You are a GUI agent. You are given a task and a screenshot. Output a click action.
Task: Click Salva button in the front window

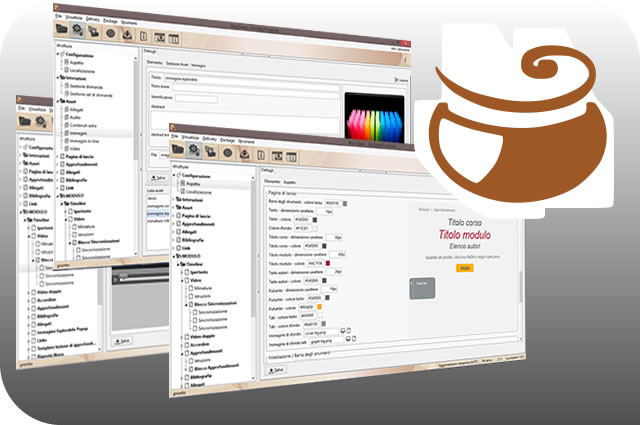(276, 370)
